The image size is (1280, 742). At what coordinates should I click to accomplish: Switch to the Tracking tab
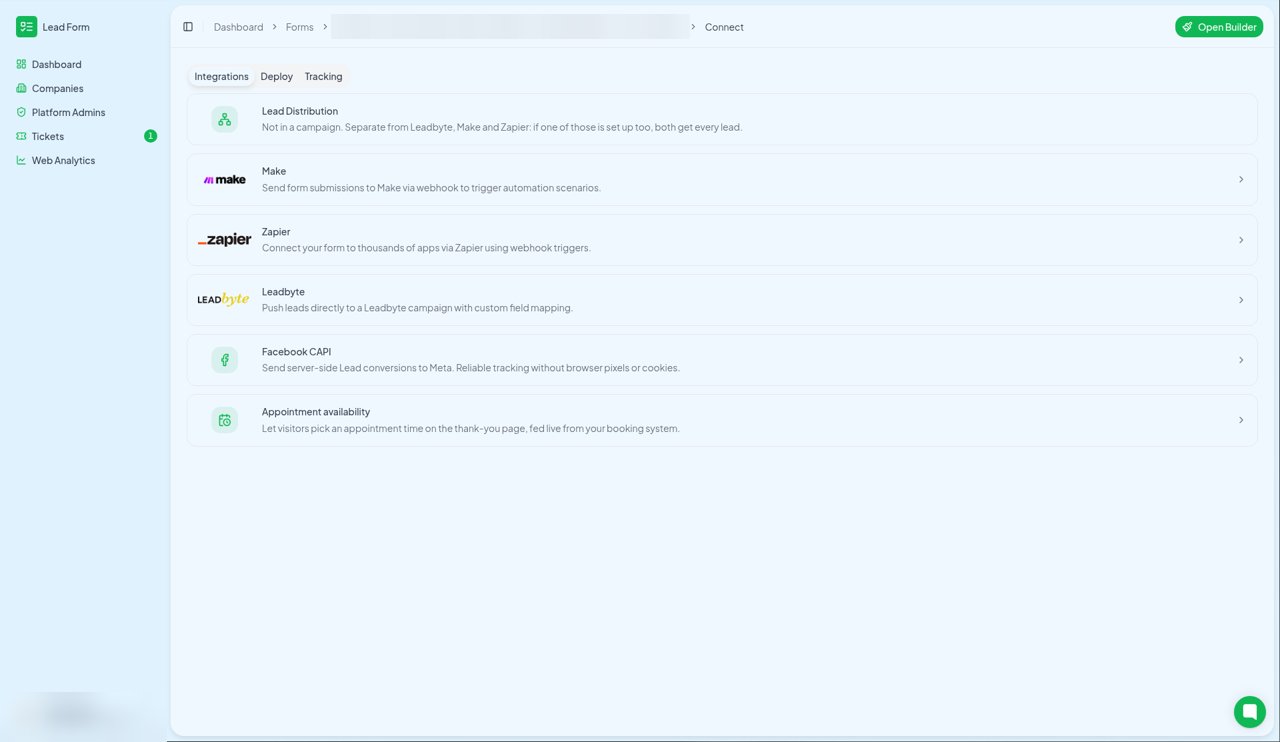[x=323, y=76]
